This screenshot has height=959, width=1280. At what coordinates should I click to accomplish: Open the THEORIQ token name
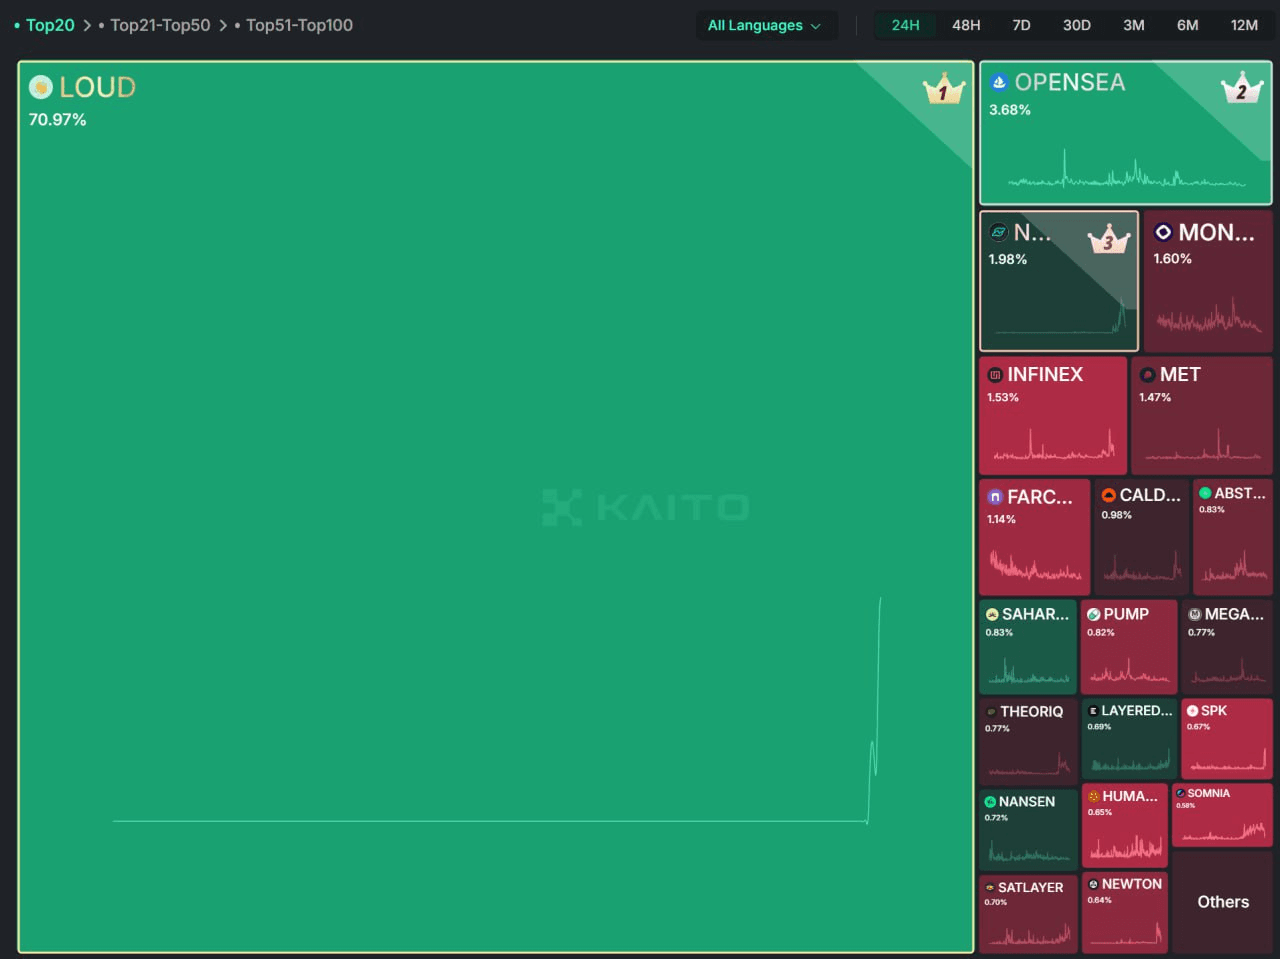(x=1031, y=712)
